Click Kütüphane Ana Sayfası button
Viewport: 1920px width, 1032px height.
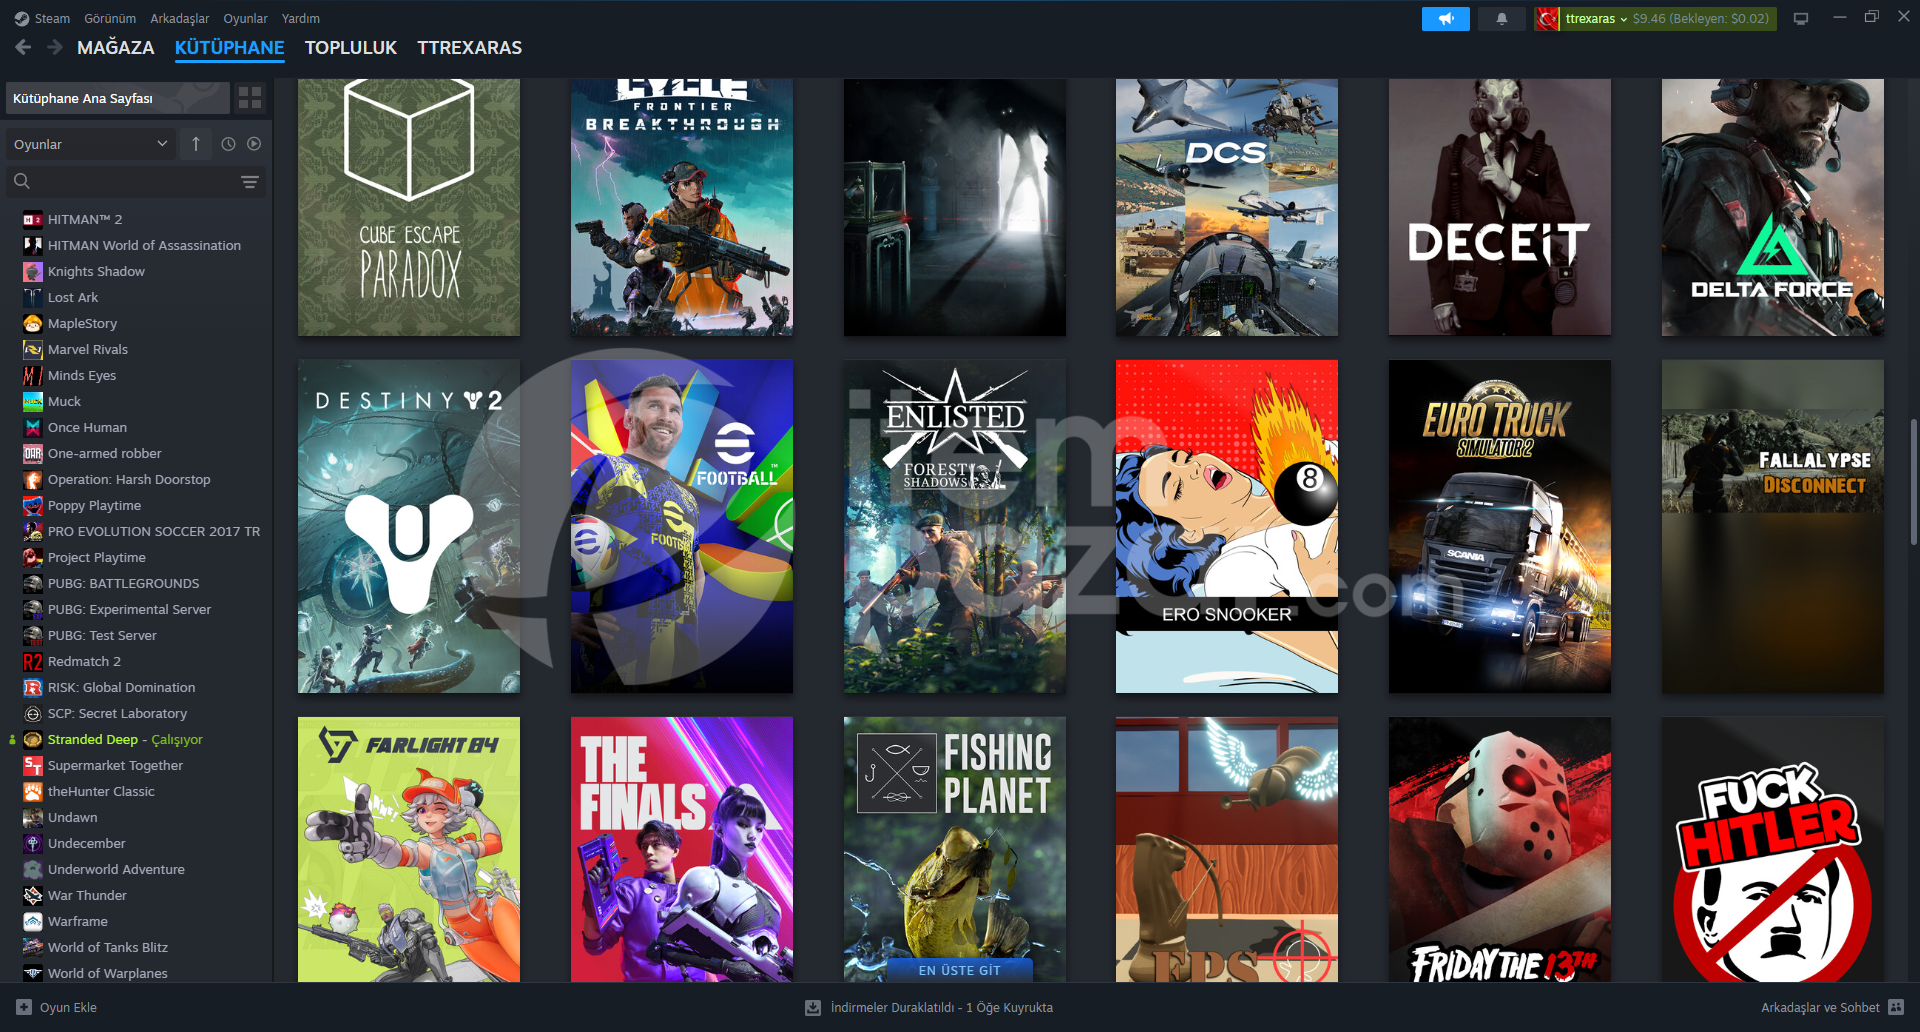tap(117, 98)
